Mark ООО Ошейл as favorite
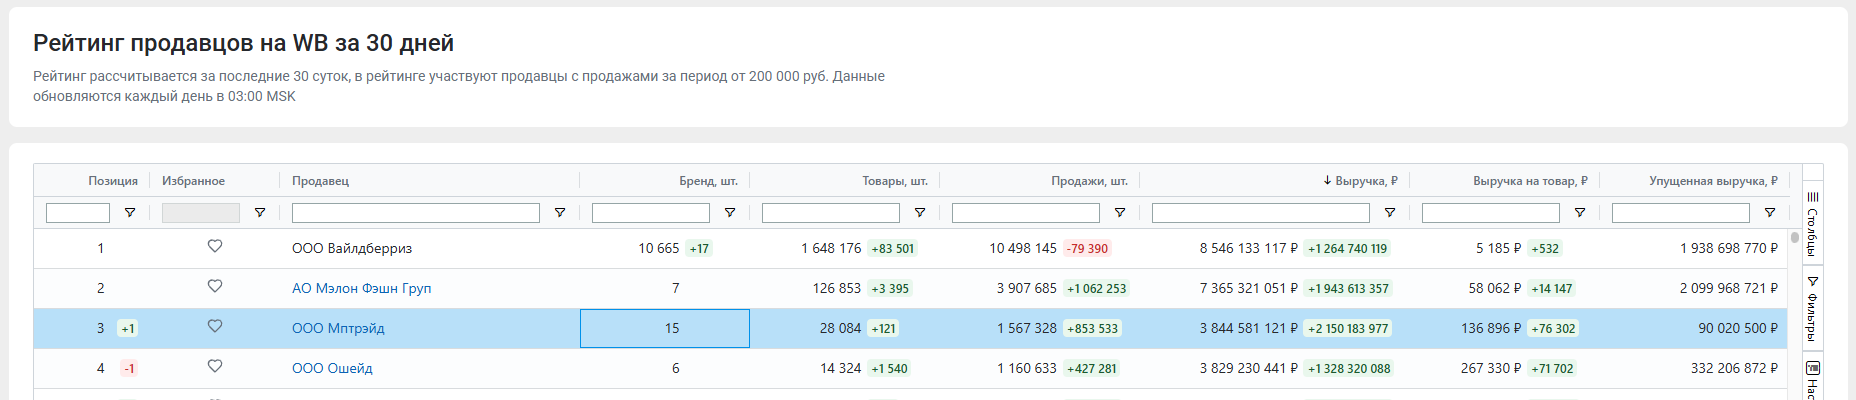 pyautogui.click(x=214, y=366)
